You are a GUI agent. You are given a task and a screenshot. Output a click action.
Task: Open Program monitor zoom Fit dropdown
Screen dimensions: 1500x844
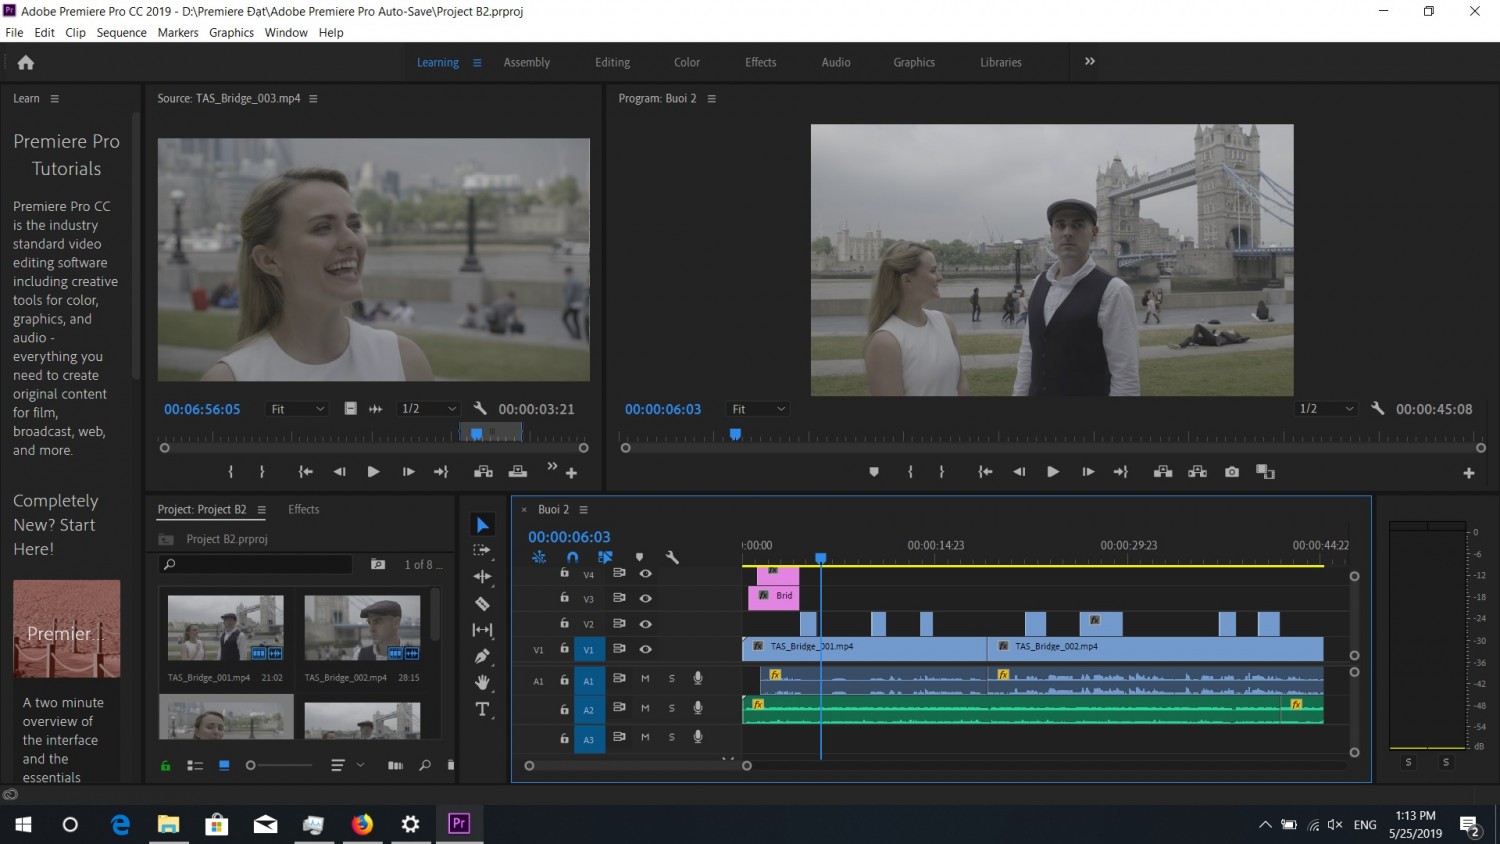click(759, 409)
